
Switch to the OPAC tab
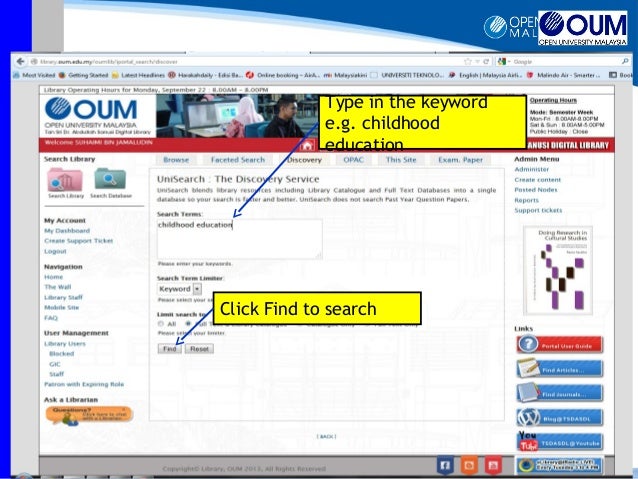(x=354, y=160)
